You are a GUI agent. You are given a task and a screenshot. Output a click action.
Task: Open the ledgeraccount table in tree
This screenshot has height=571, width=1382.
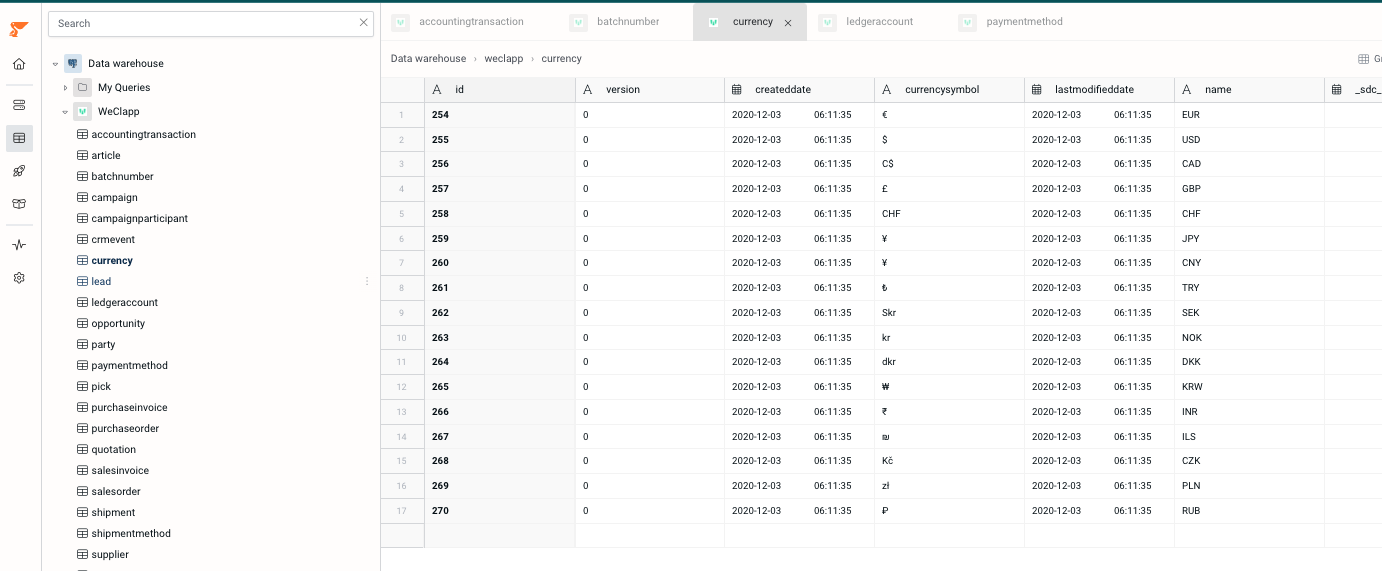click(x=124, y=302)
